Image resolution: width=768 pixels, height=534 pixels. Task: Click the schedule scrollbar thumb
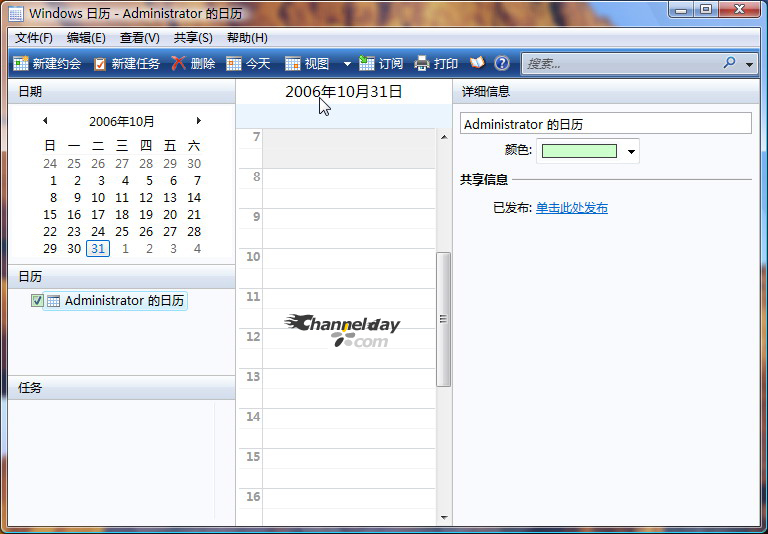[x=443, y=319]
